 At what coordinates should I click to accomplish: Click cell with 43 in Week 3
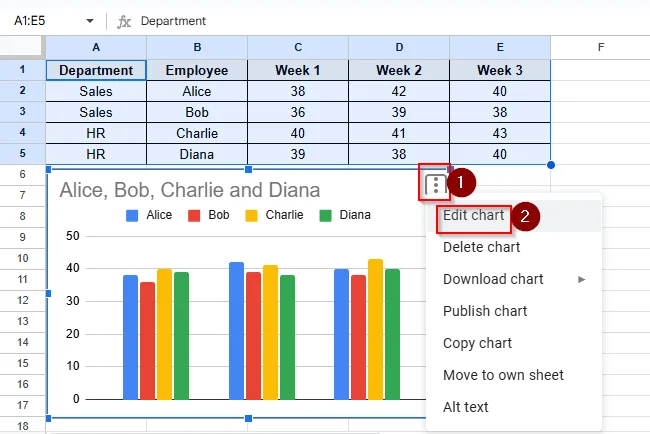pos(500,133)
